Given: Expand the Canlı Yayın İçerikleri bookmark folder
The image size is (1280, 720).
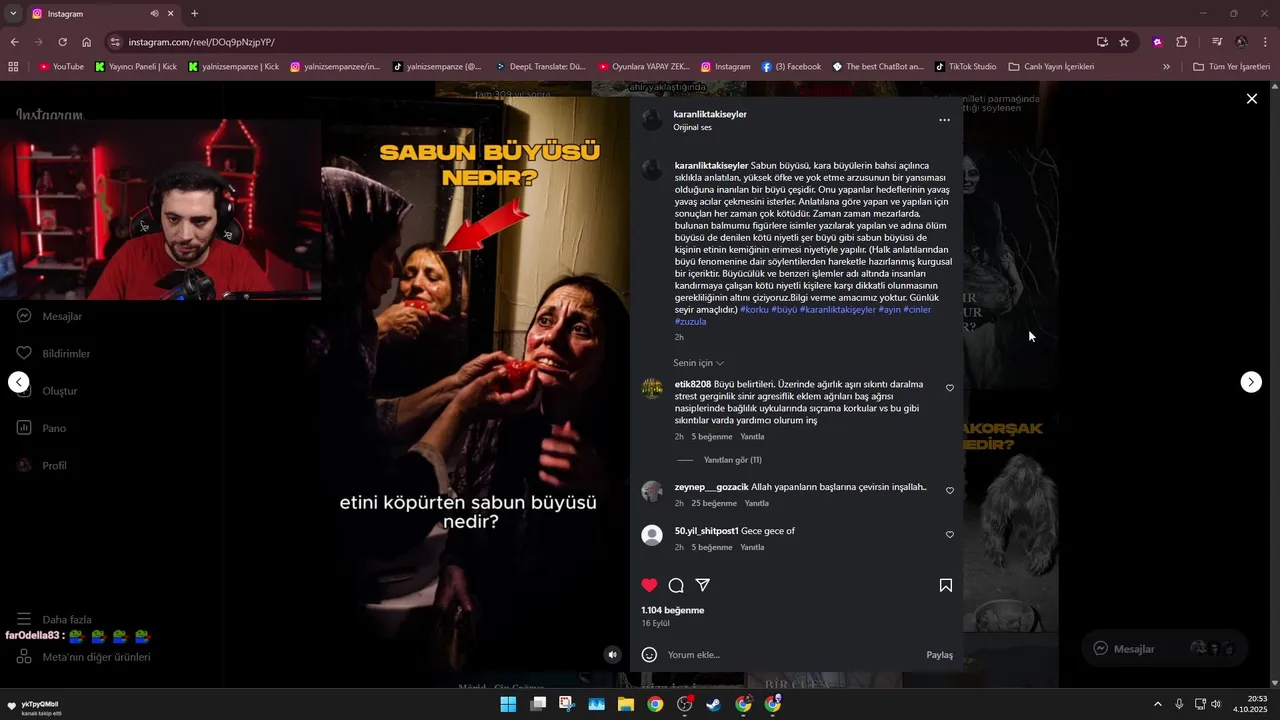Looking at the screenshot, I should [1051, 67].
